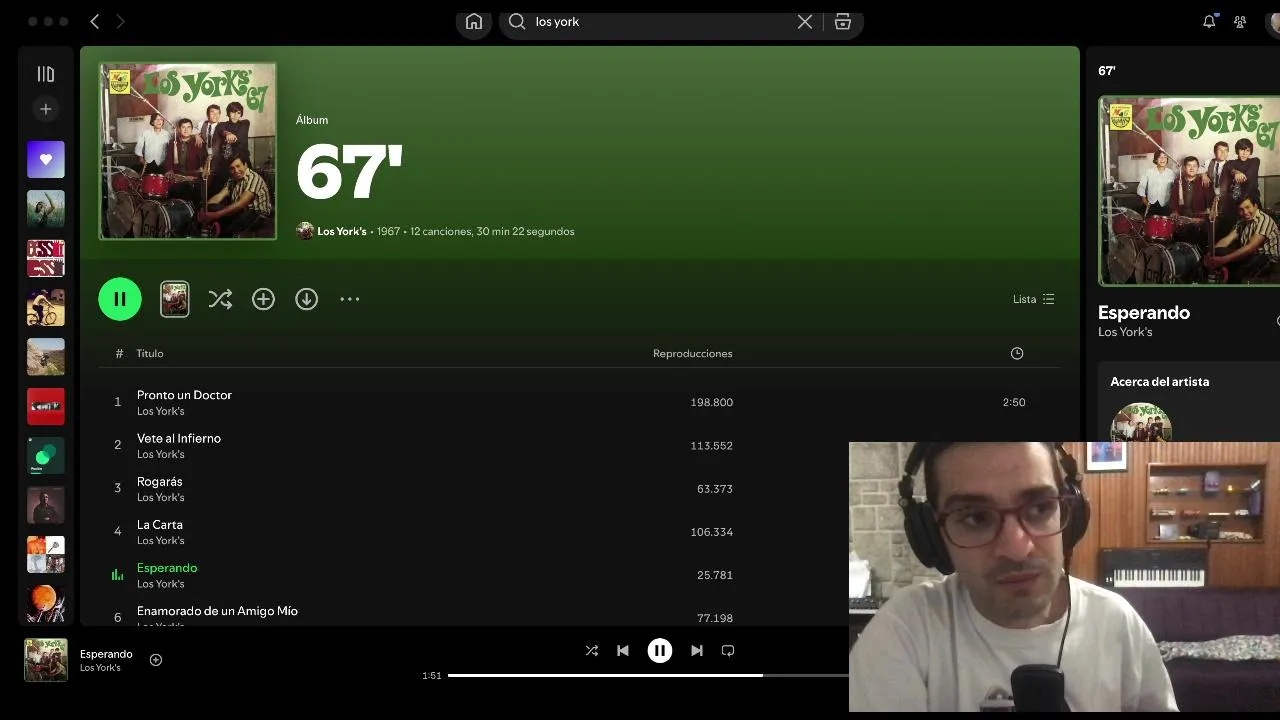Click the search field with los york
Viewport: 1280px width, 720px height.
(660, 21)
